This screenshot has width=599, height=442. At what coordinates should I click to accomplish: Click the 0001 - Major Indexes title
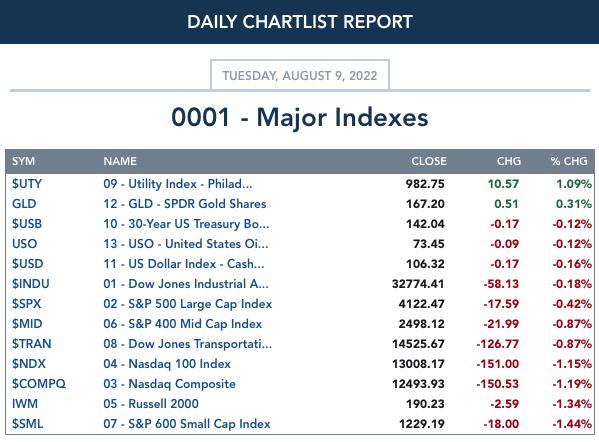300,117
